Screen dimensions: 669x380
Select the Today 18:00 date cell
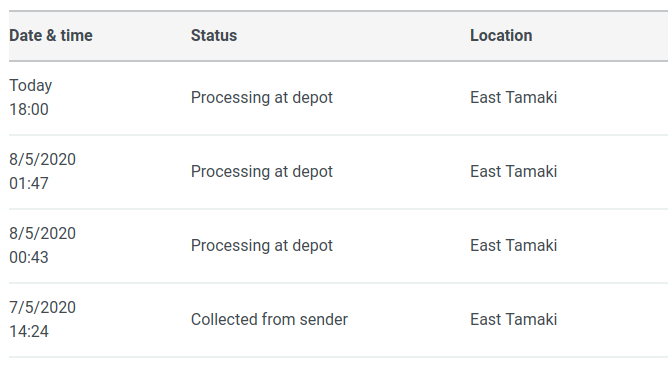pos(31,97)
